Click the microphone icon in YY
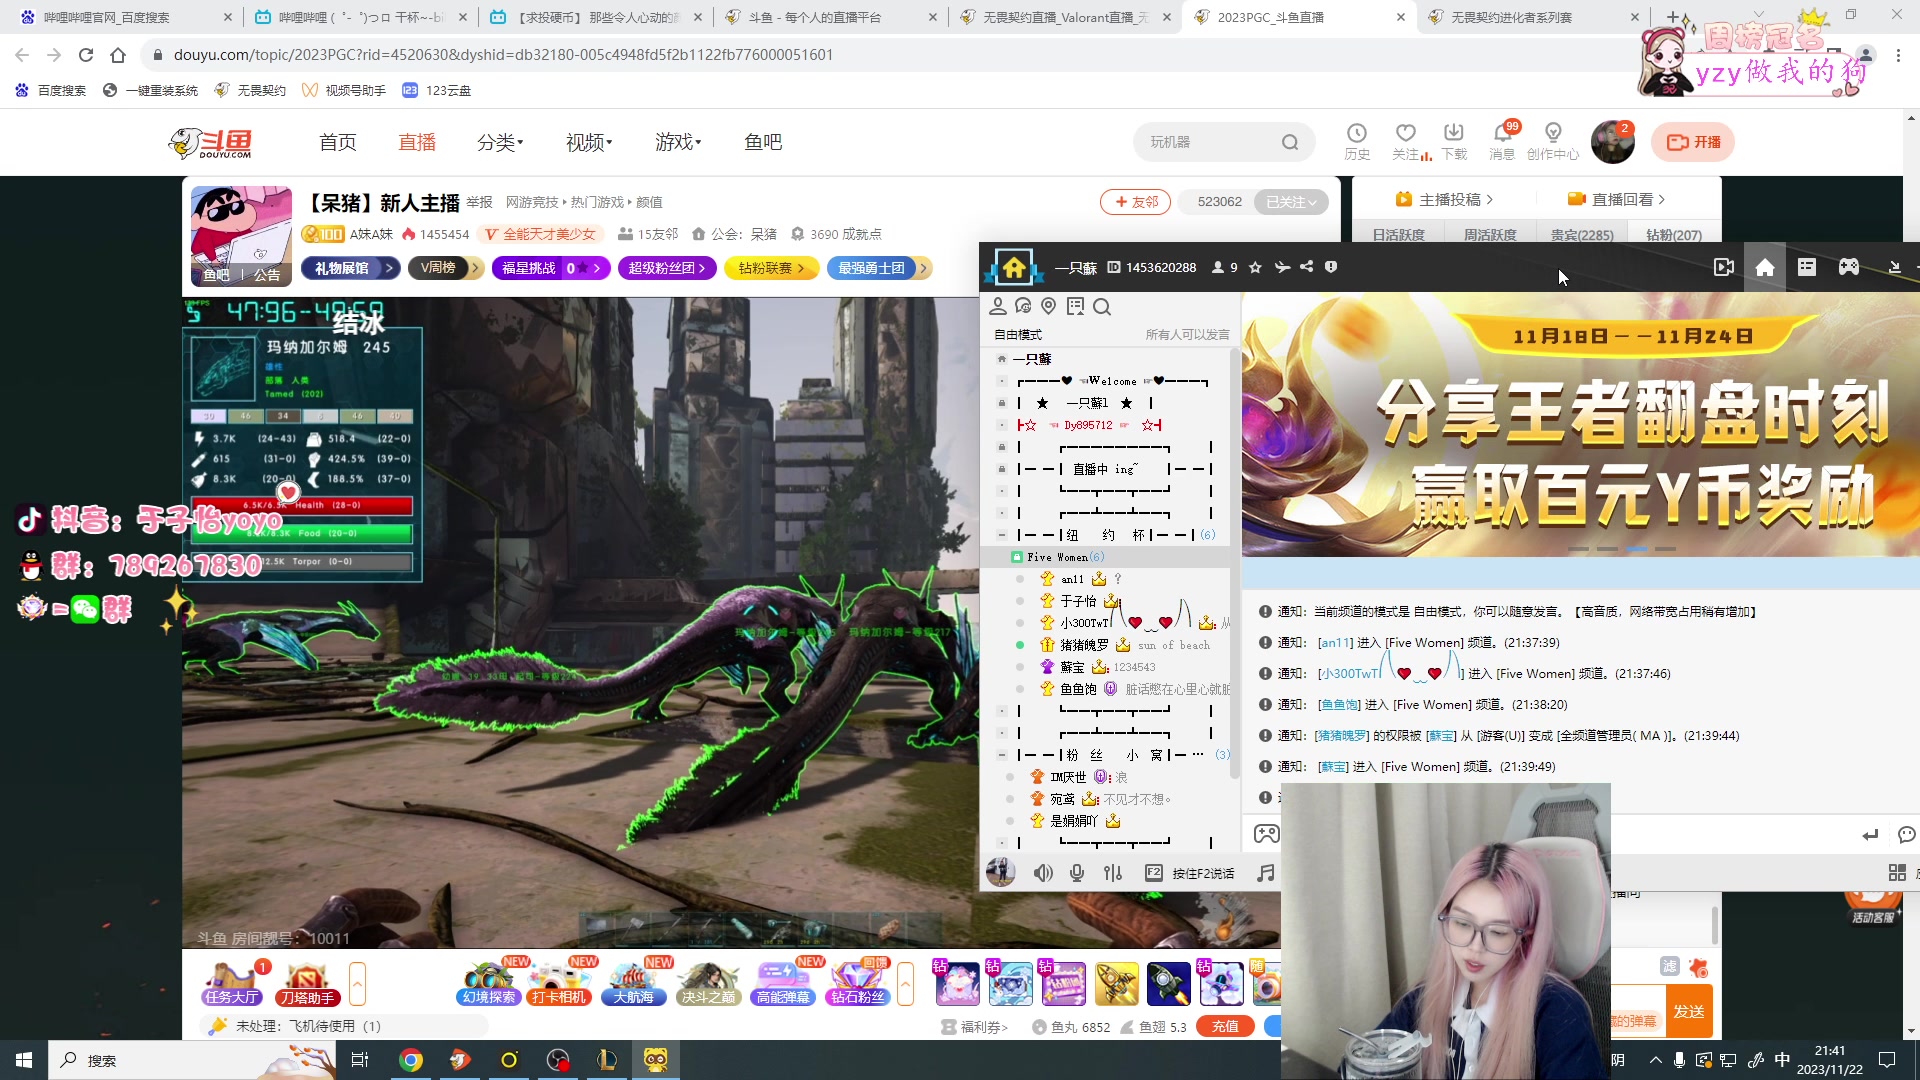The height and width of the screenshot is (1080, 1920). tap(1077, 873)
